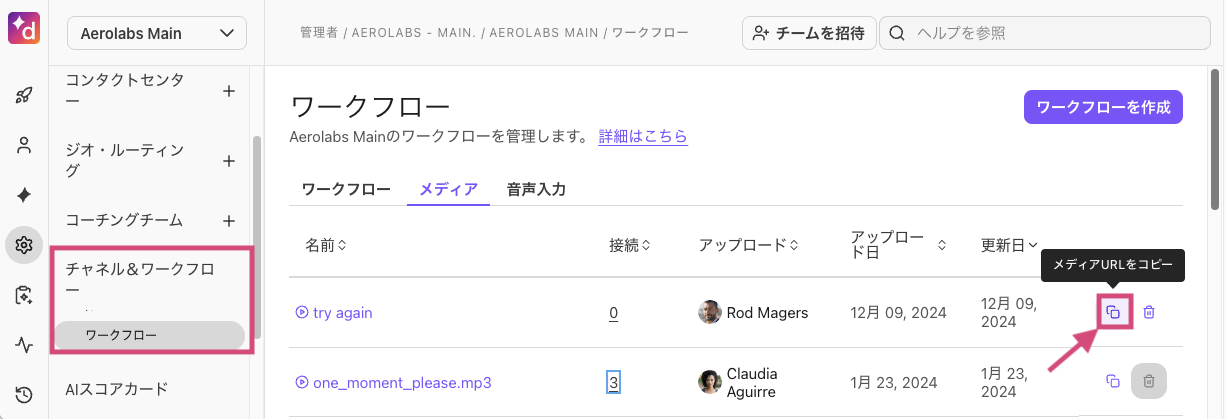This screenshot has height=419, width=1226.
Task: Expand コンタクトセンター with plus icon
Action: pos(228,91)
